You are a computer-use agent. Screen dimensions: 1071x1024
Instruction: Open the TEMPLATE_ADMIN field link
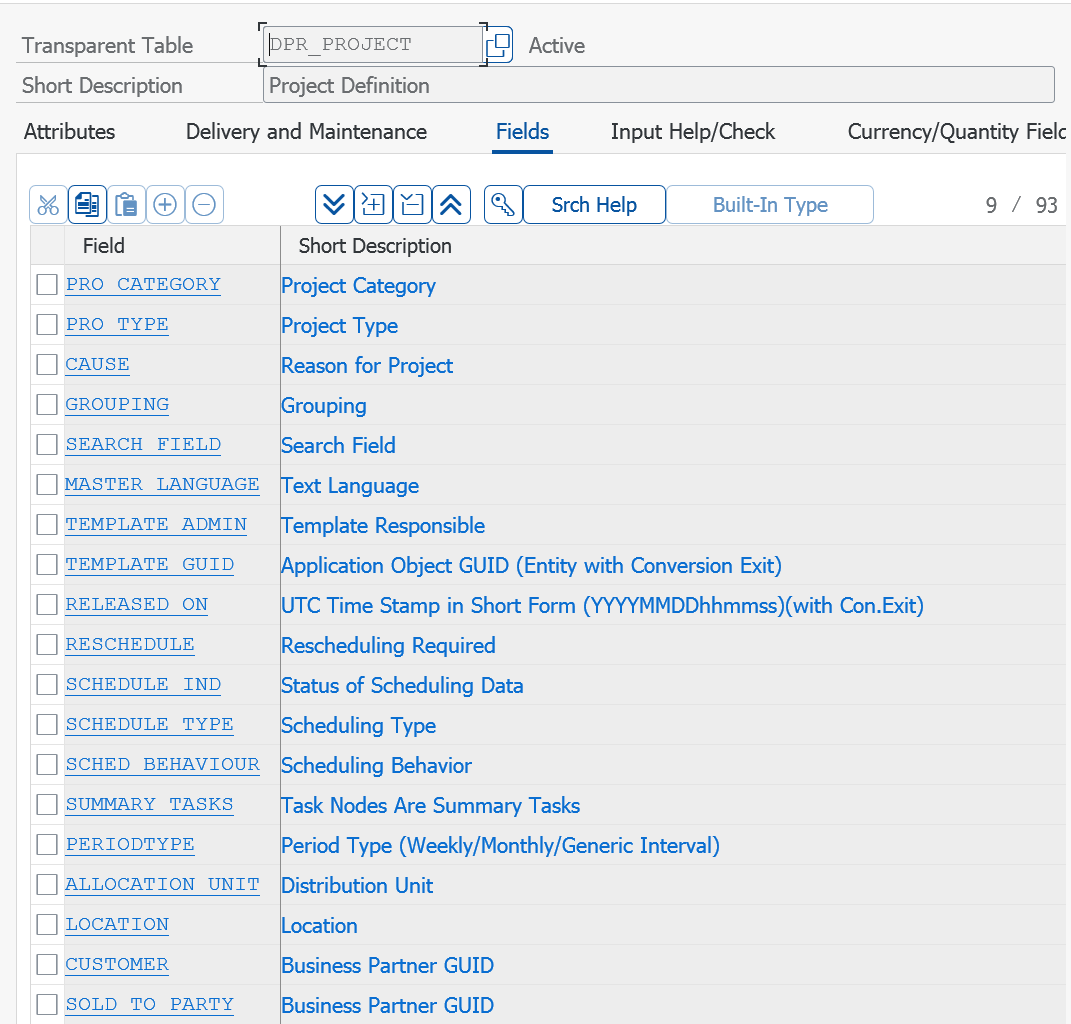pos(156,525)
